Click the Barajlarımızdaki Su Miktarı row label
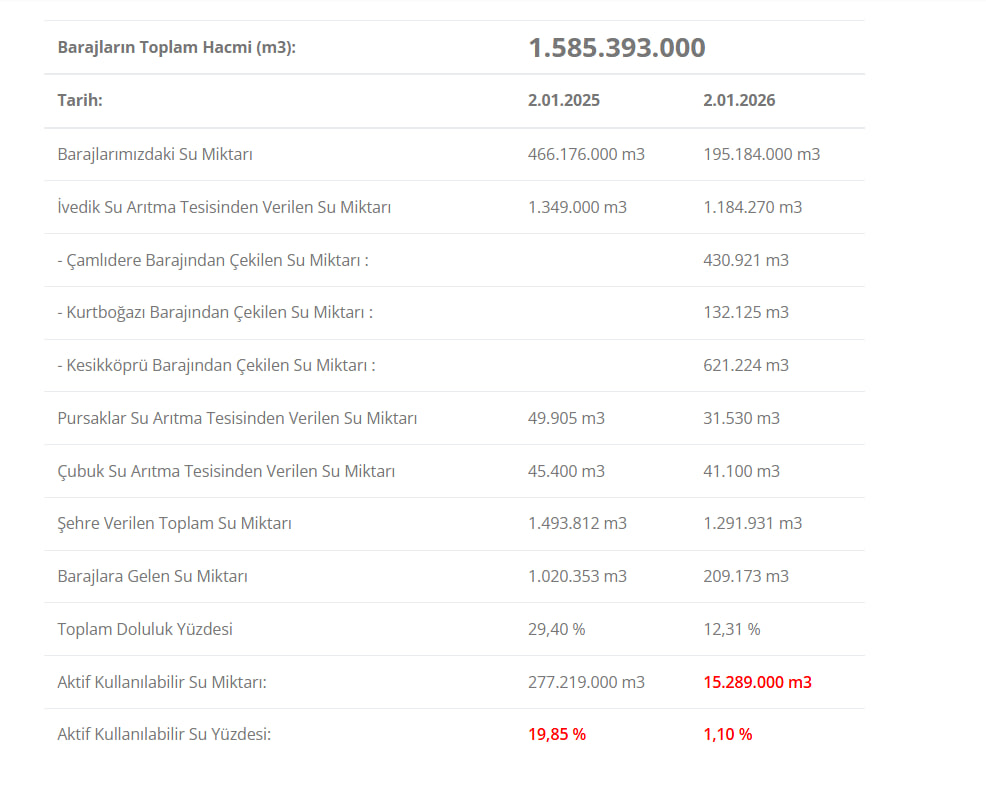The height and width of the screenshot is (795, 986). point(155,155)
